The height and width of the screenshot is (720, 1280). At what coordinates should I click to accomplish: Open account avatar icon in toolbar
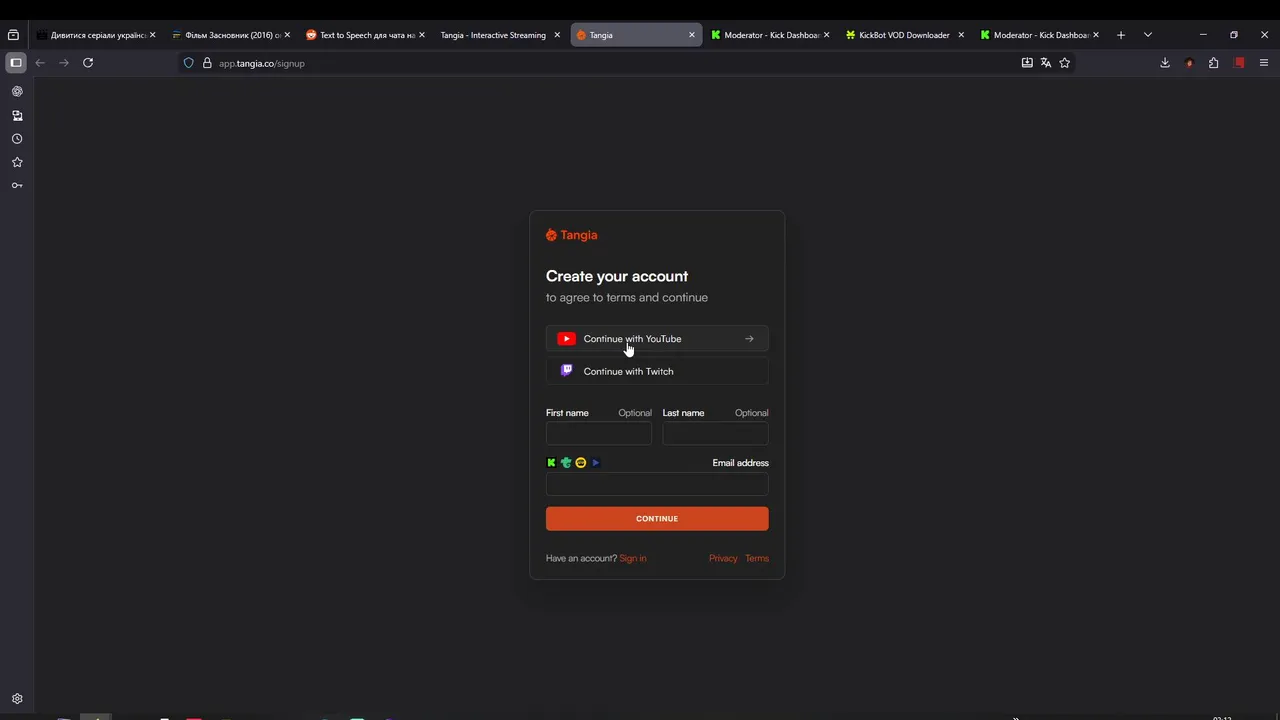[x=1189, y=62]
